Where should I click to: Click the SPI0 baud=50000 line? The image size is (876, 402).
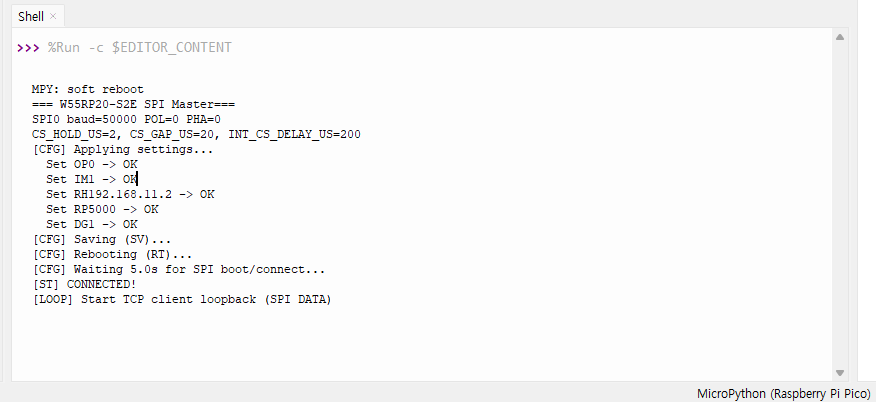click(x=126, y=119)
